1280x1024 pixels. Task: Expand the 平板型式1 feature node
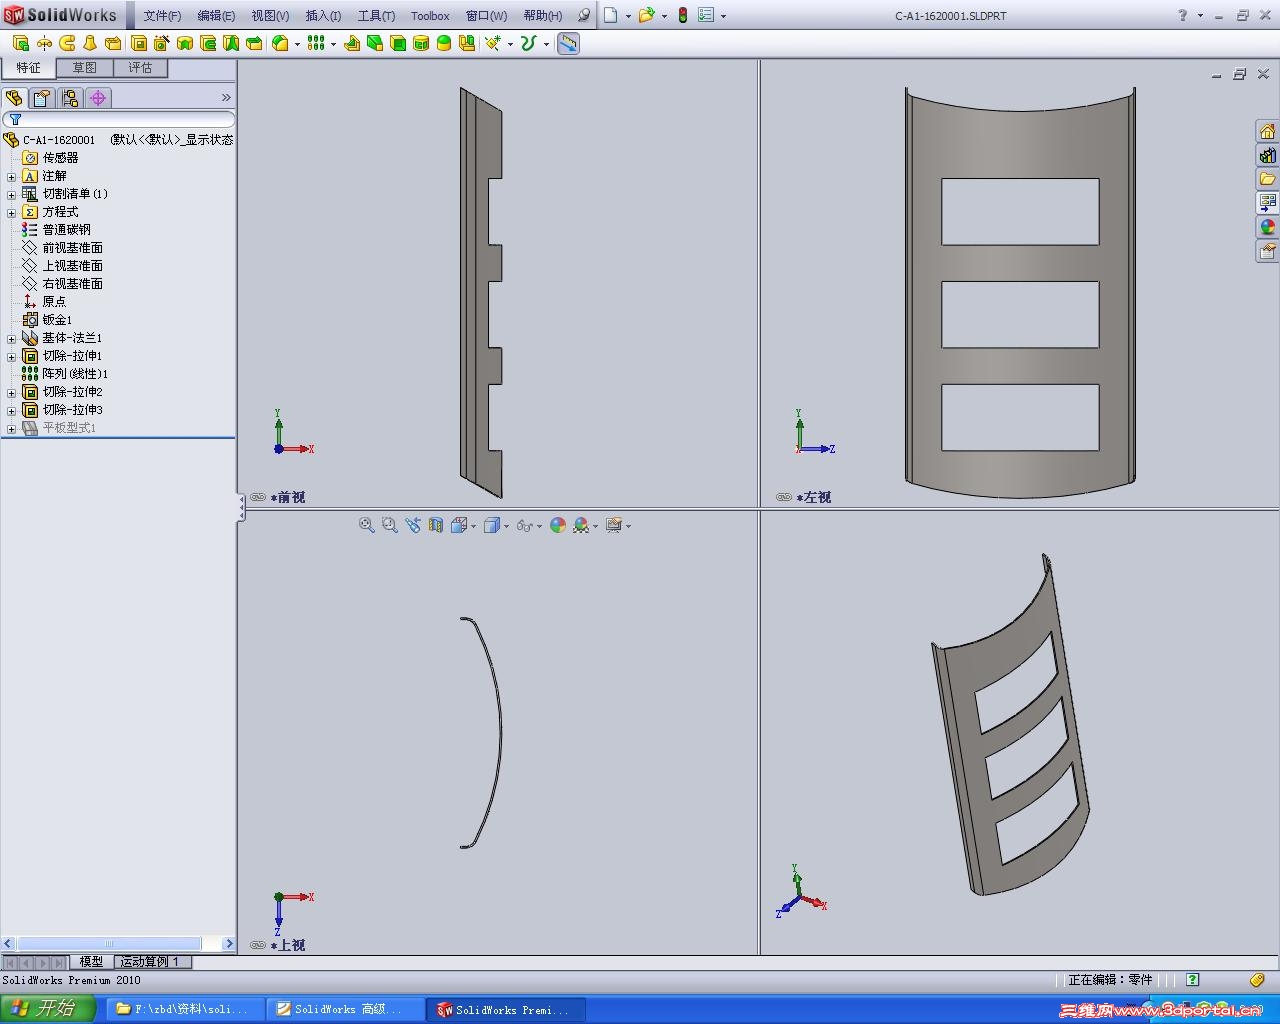coord(11,428)
